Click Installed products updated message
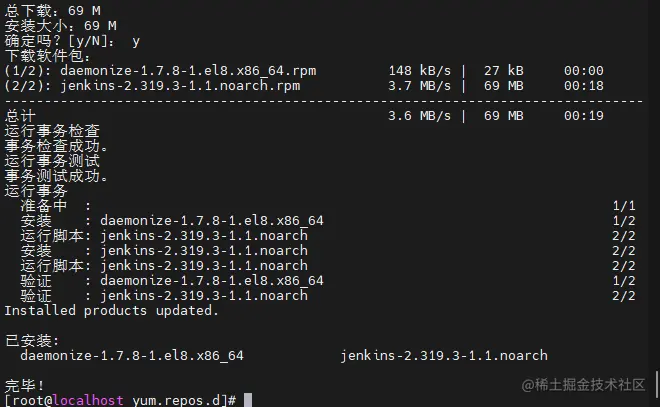 click(111, 310)
